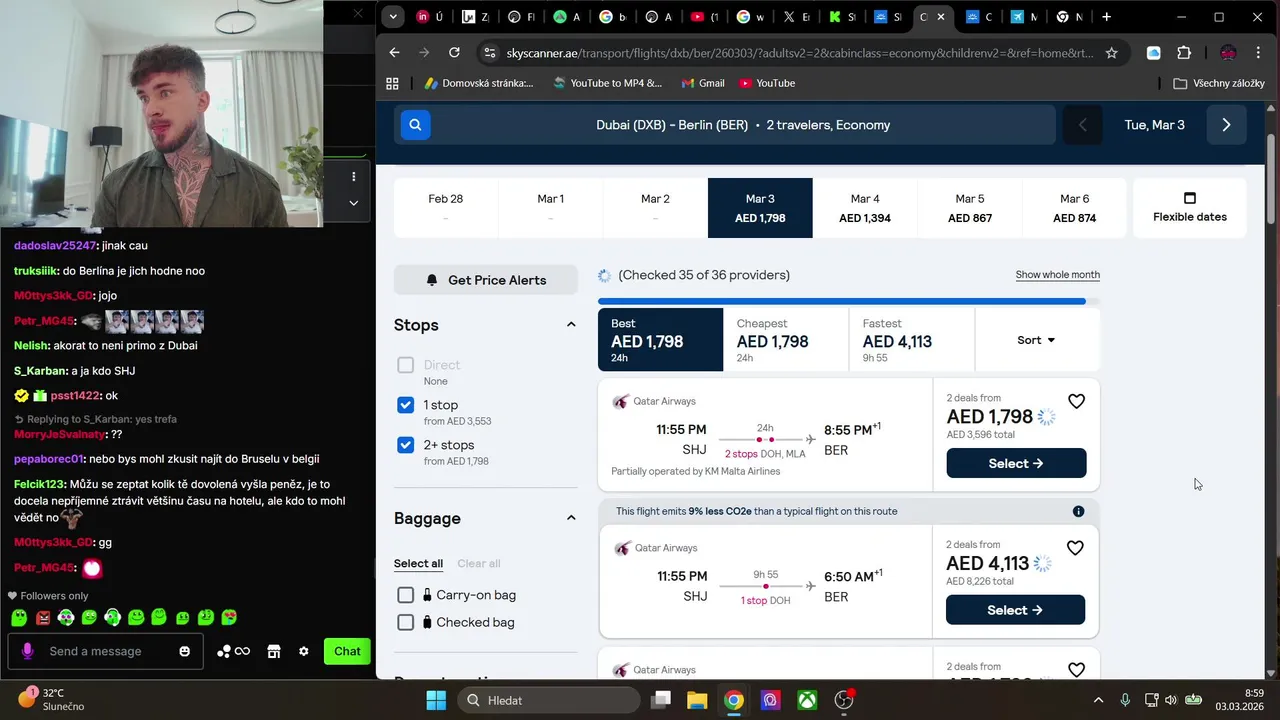Open the Sort dropdown
1280x720 pixels.
[x=1036, y=340]
